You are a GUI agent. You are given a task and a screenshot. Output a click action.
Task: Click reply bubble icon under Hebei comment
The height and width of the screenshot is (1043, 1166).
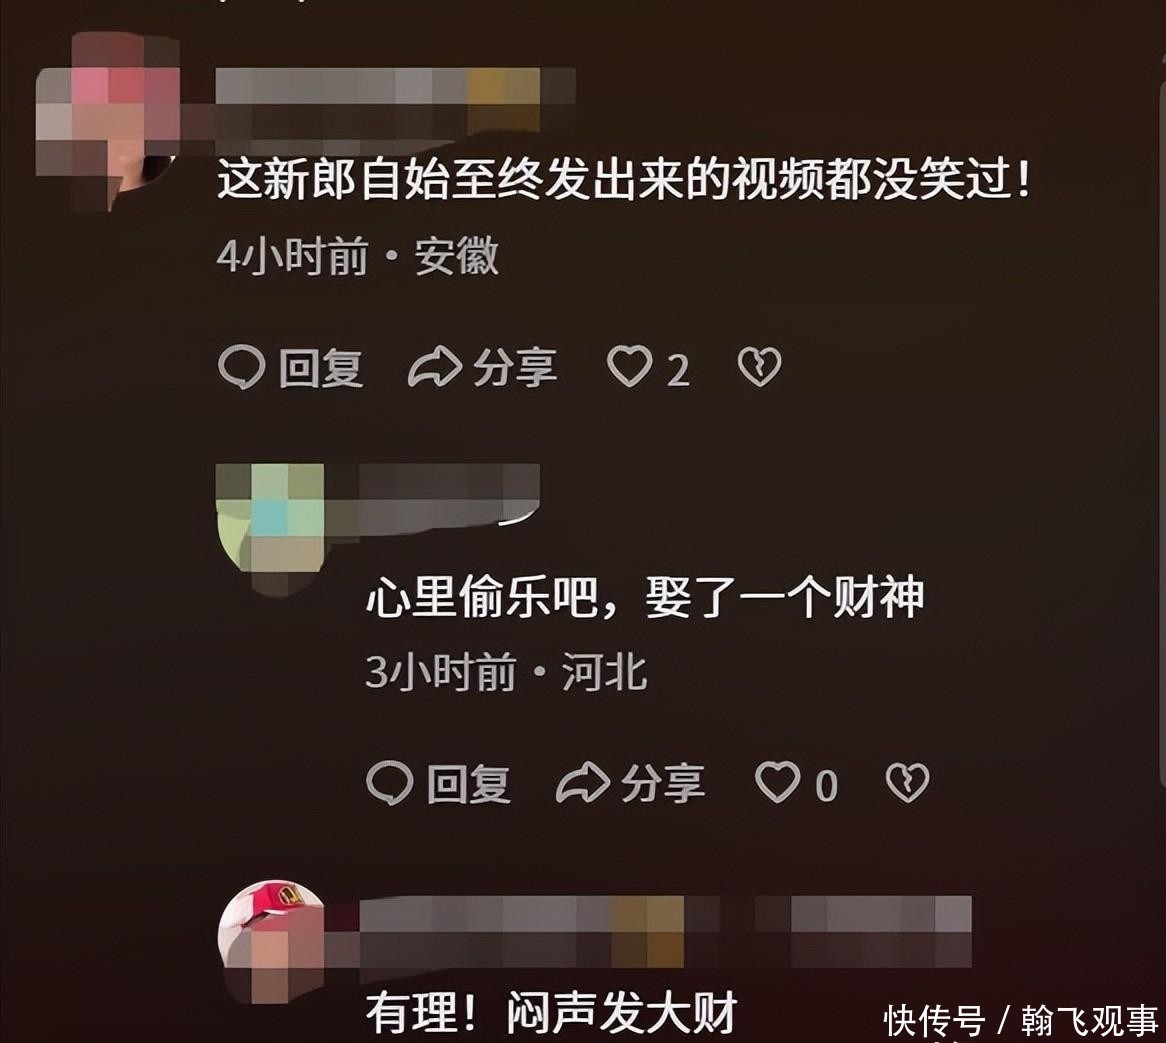pos(390,783)
